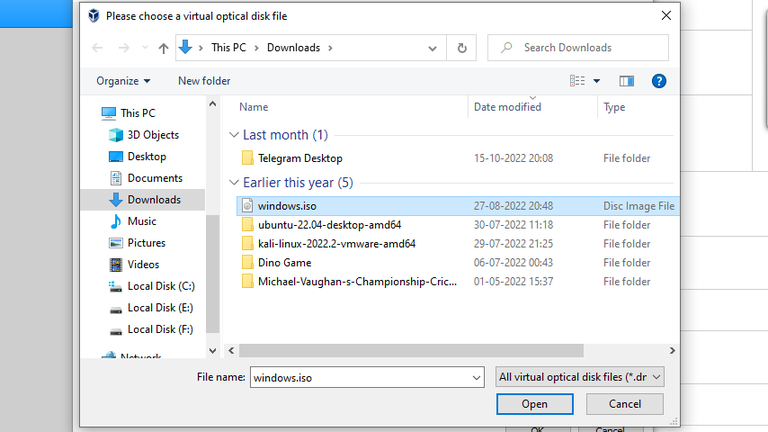Image resolution: width=768 pixels, height=432 pixels.
Task: Click the Cancel button in file dialog
Action: 624,404
